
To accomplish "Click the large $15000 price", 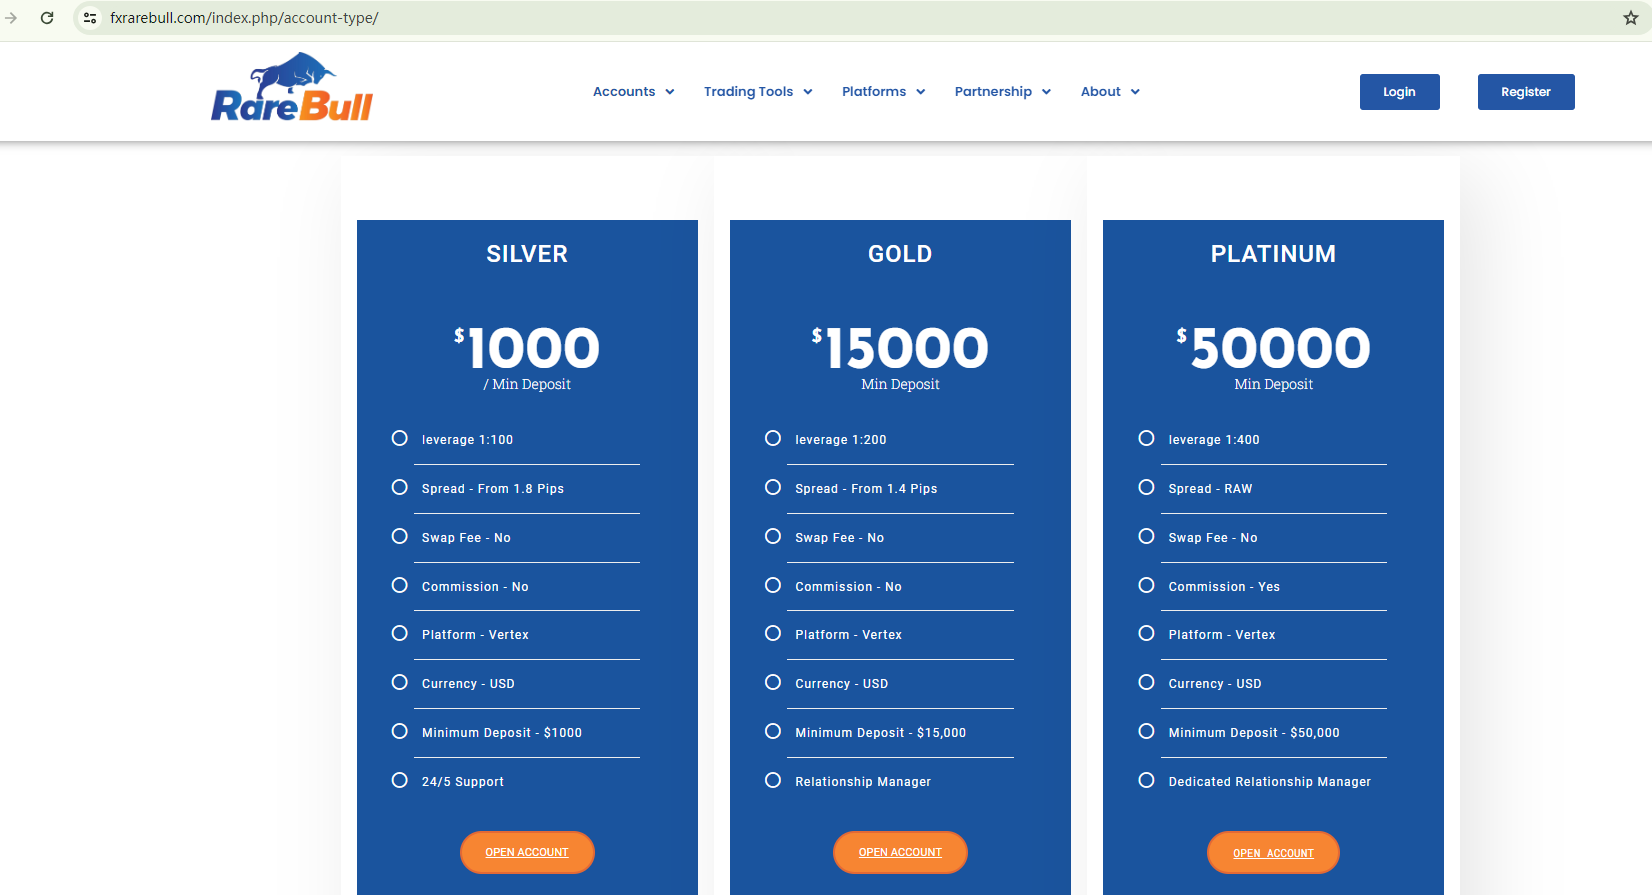I will 900,348.
